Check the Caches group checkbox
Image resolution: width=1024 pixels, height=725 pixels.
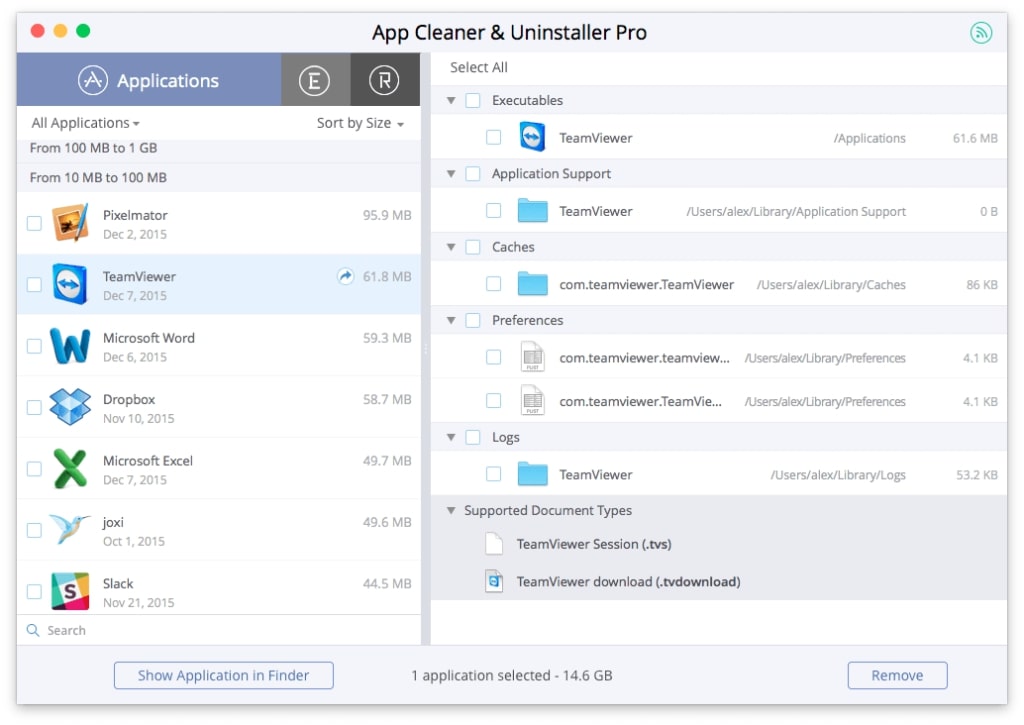click(x=473, y=247)
